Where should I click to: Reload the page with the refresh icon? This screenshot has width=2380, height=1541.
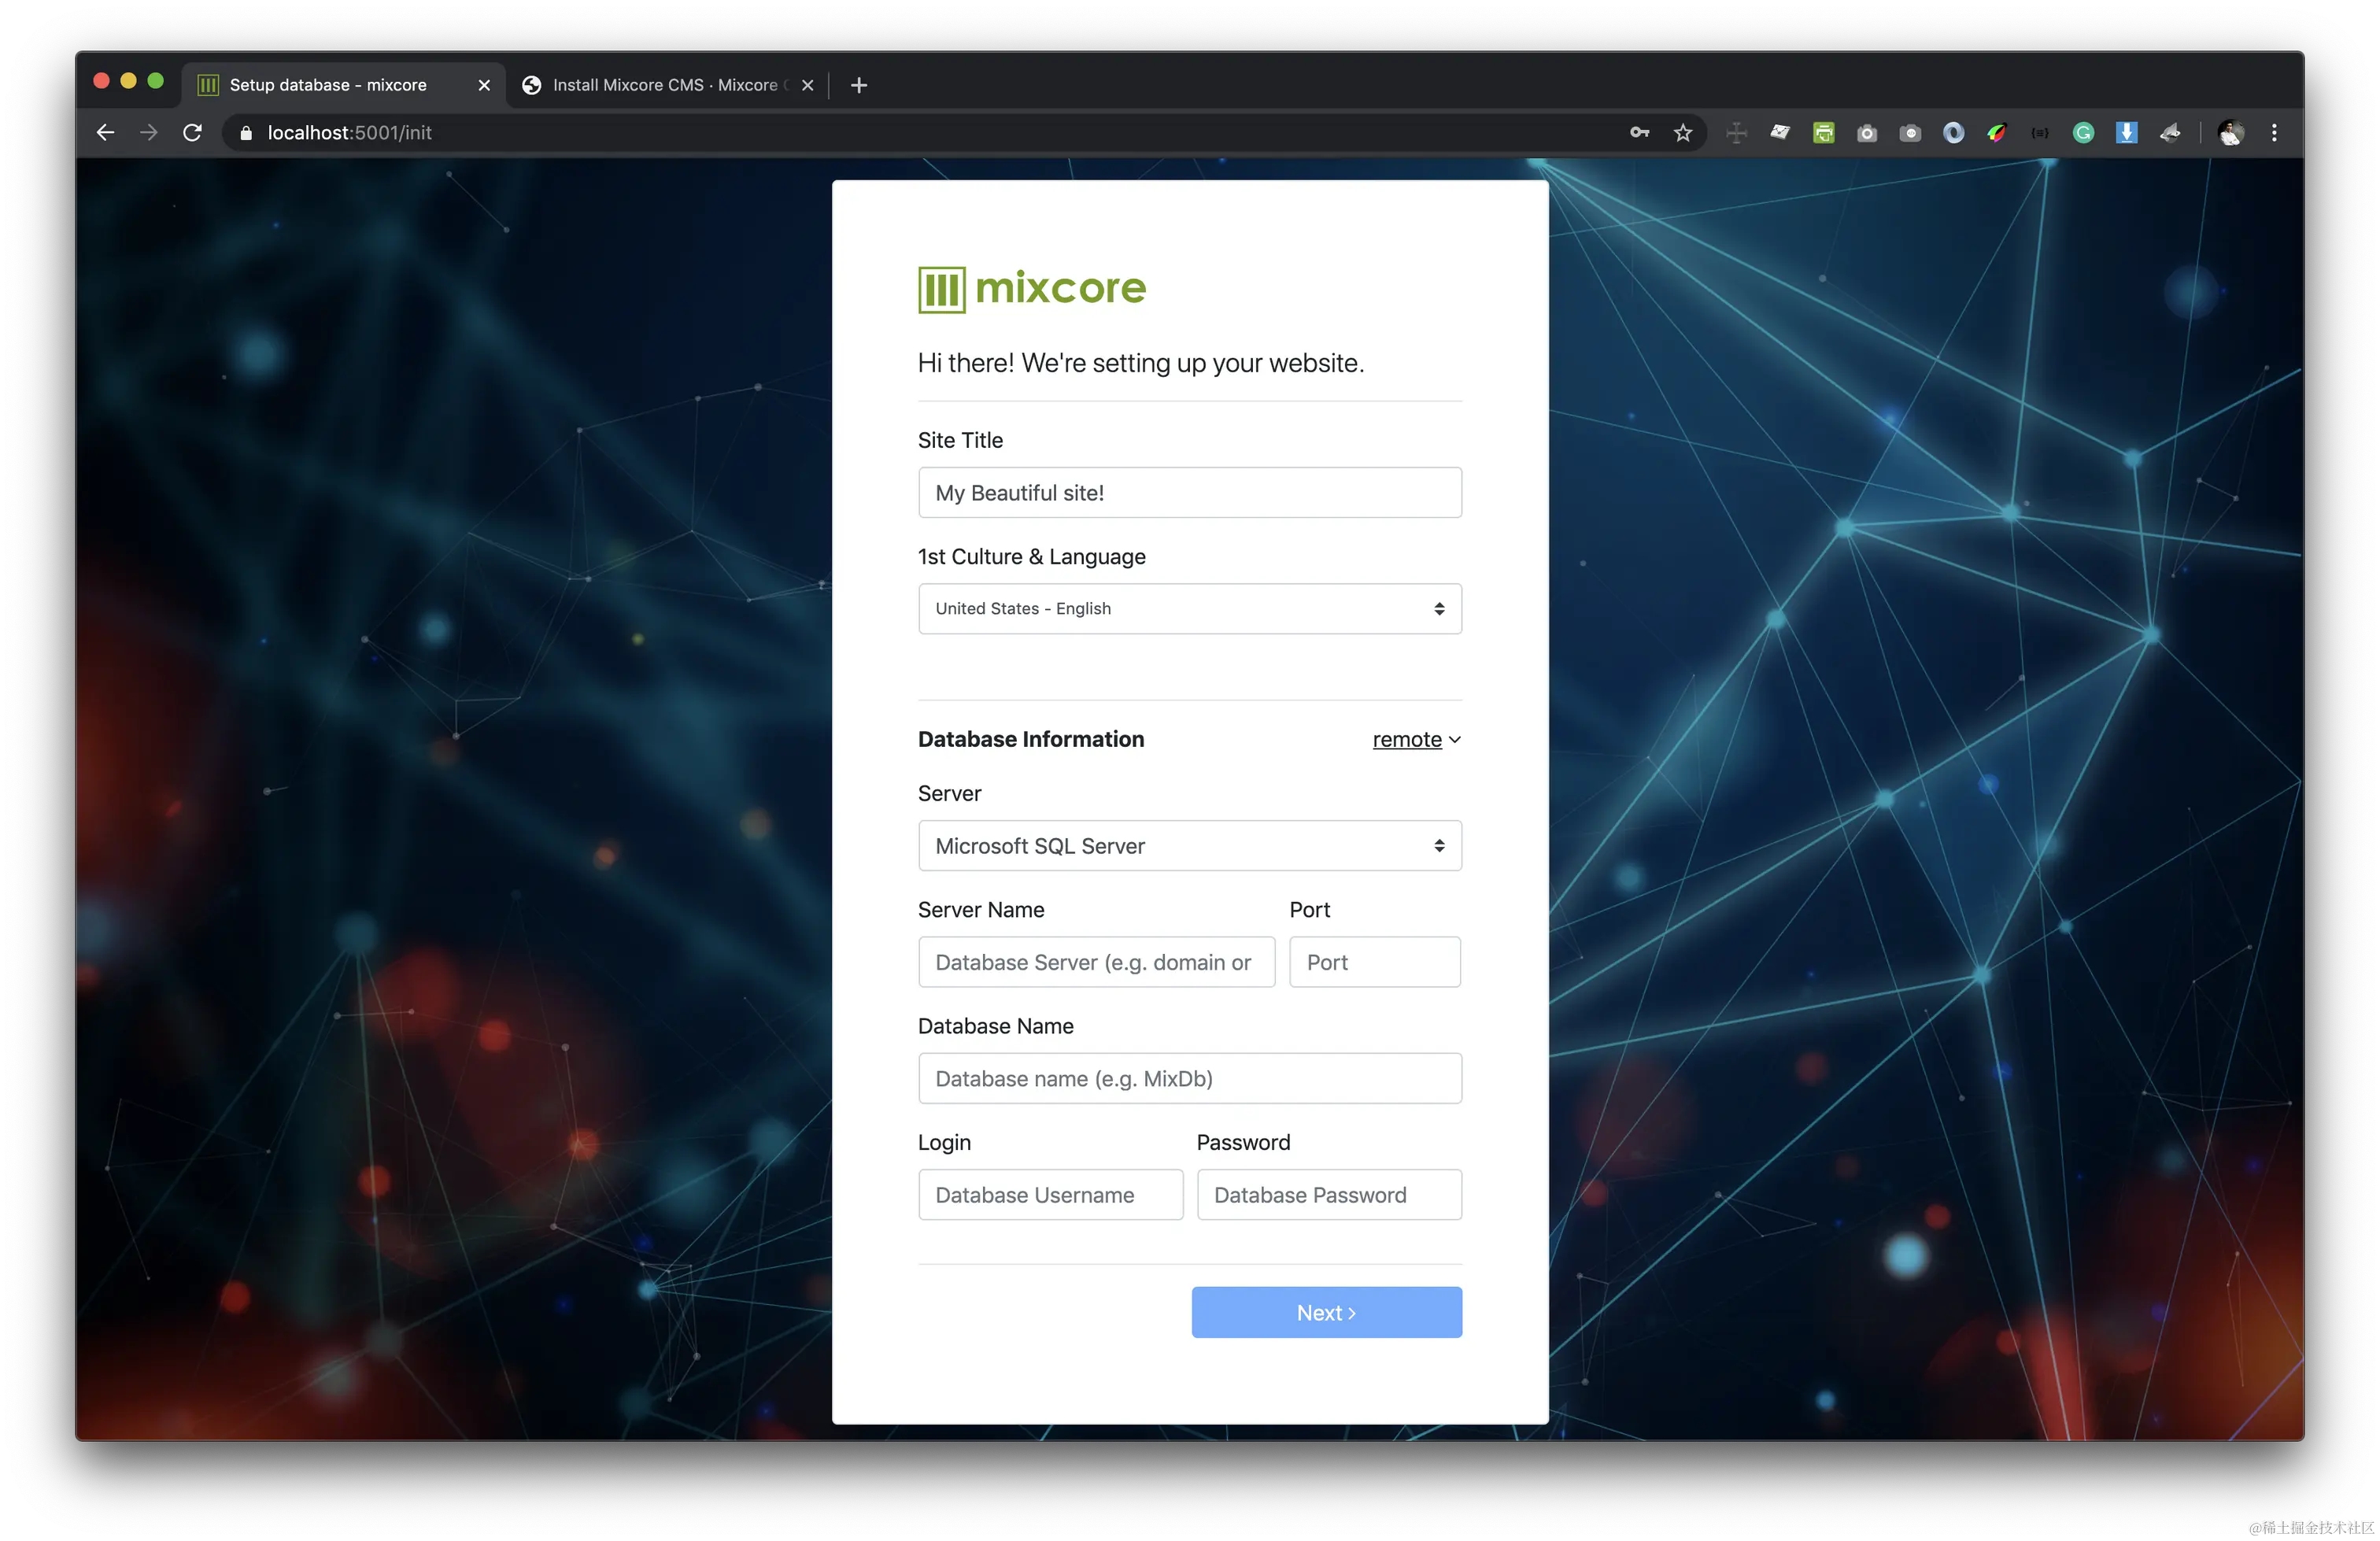(x=192, y=133)
